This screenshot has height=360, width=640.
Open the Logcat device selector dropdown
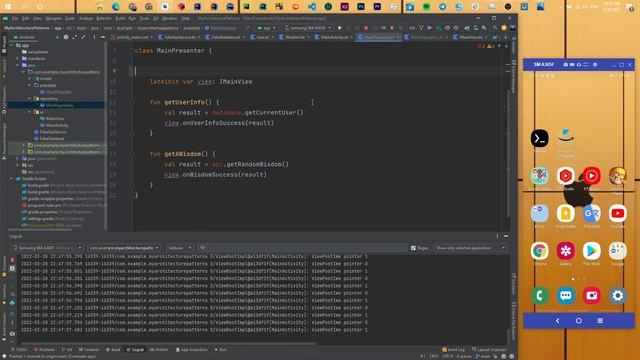point(47,248)
